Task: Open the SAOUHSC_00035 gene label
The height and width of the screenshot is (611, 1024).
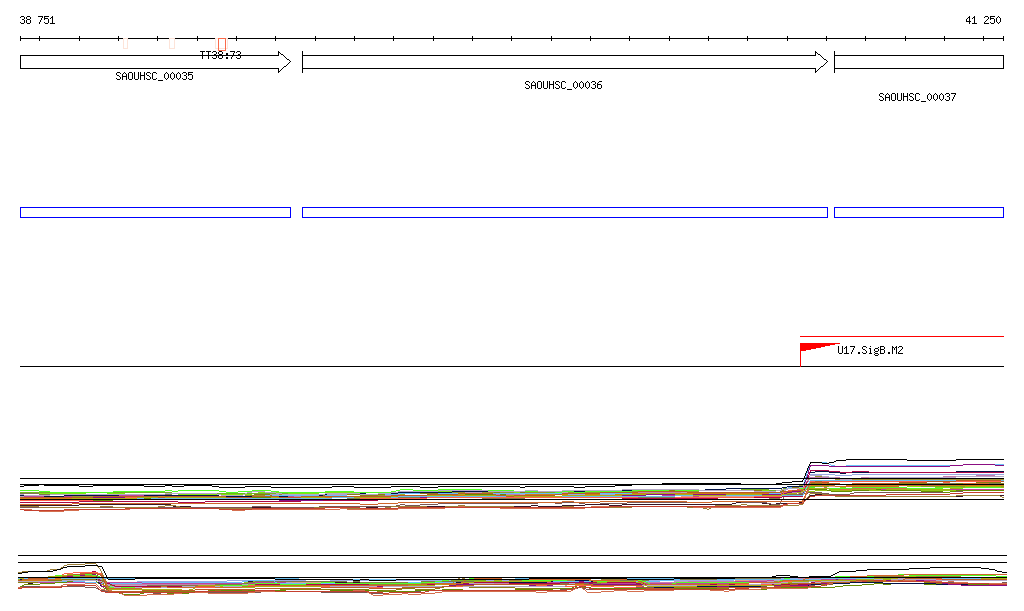Action: tap(154, 76)
